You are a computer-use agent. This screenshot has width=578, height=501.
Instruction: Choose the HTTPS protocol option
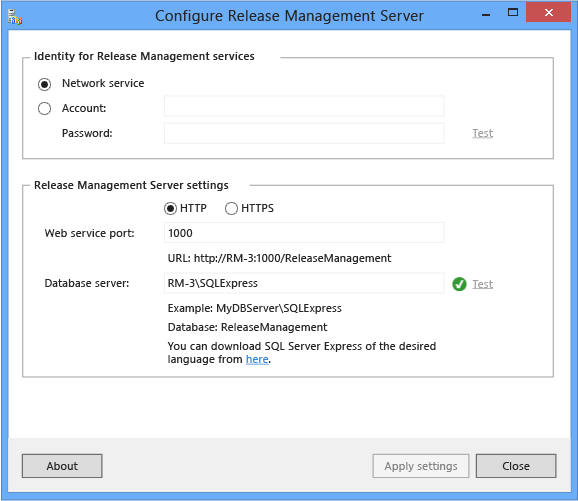click(231, 209)
